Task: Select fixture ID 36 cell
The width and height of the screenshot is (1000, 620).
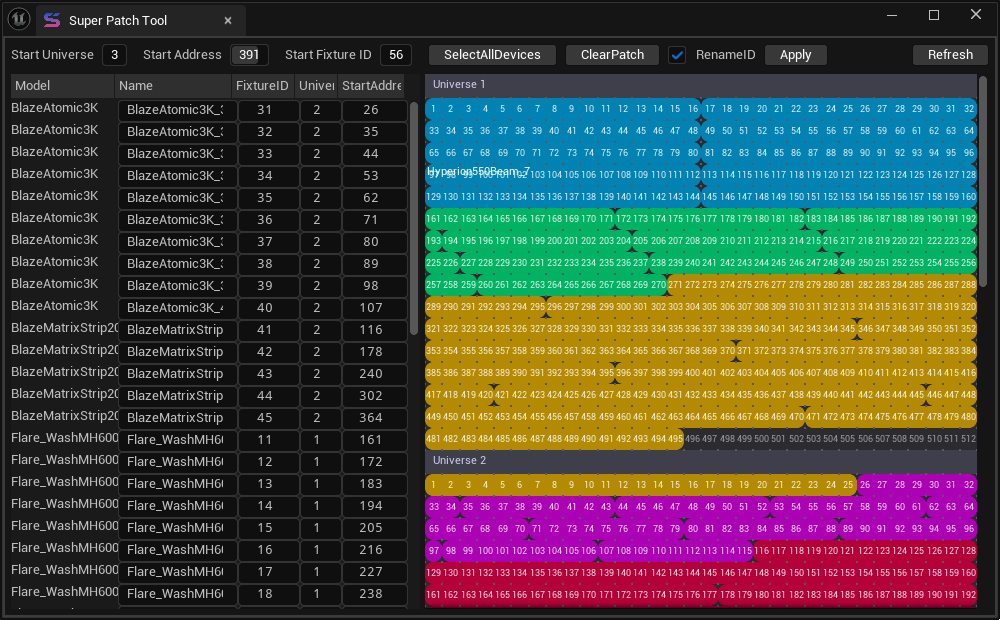Action: [x=265, y=219]
